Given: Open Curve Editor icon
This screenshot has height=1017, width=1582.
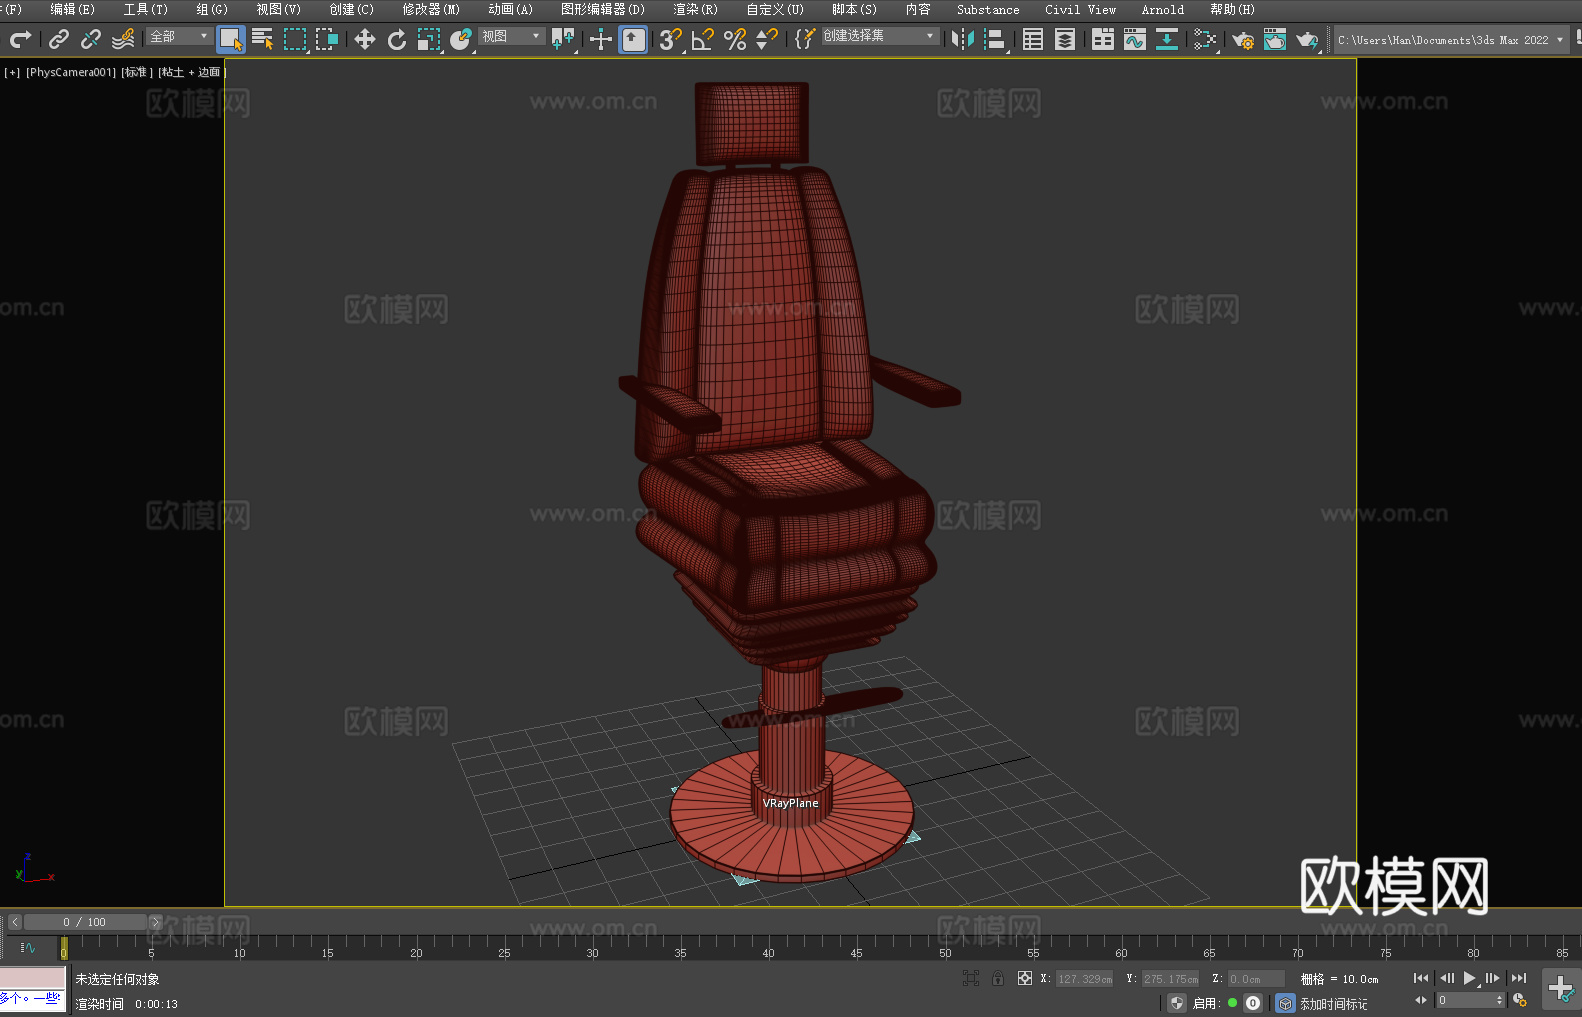Looking at the screenshot, I should pos(1135,39).
